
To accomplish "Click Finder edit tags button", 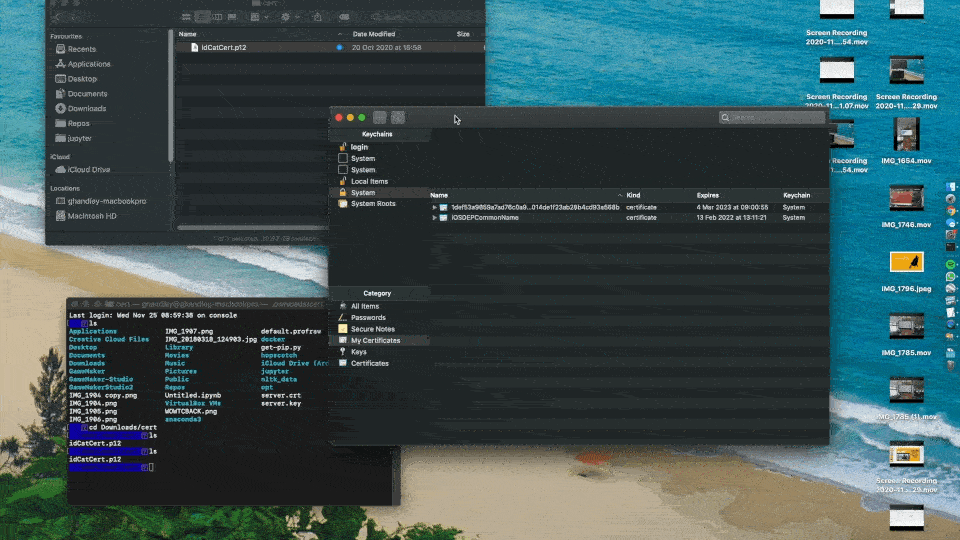I will coord(344,17).
